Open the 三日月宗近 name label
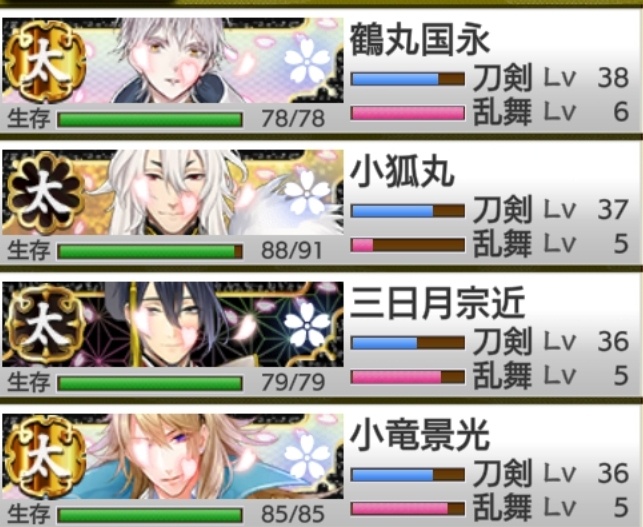This screenshot has height=527, width=643. coord(437,303)
